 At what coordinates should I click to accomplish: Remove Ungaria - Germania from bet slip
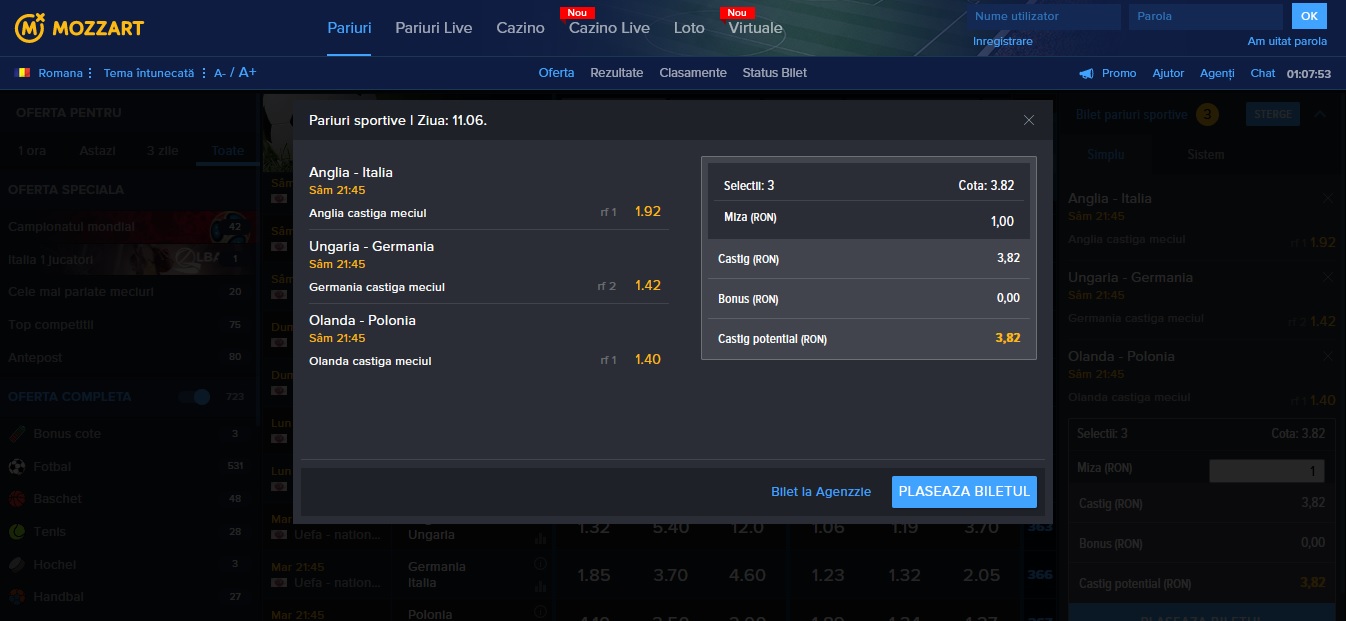[1328, 277]
